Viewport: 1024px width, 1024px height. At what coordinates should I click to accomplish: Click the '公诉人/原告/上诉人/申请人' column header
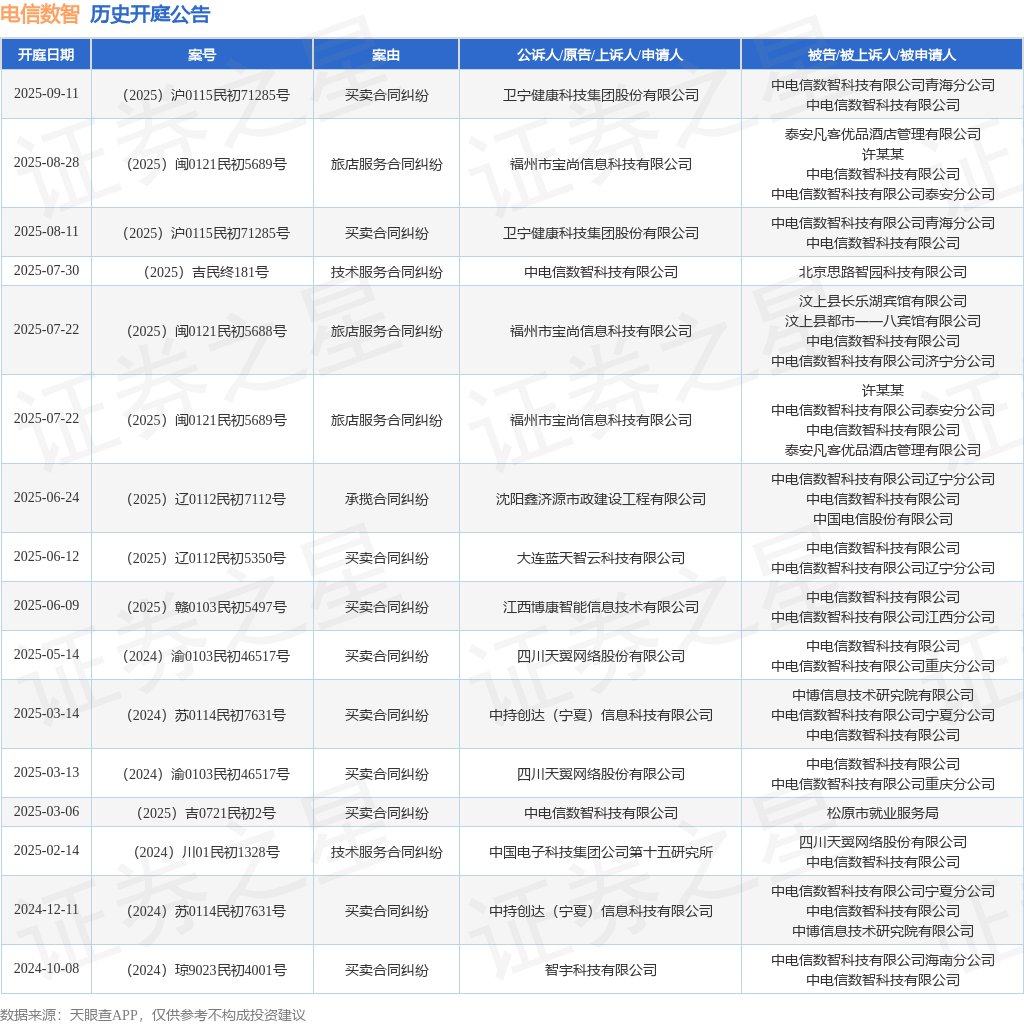click(x=600, y=55)
